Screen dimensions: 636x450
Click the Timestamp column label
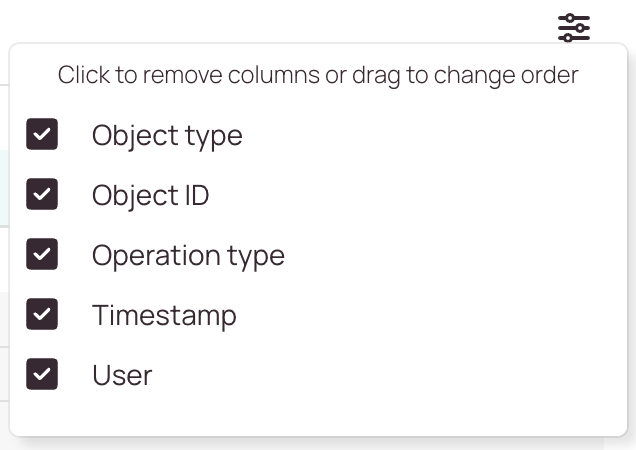[x=164, y=316]
